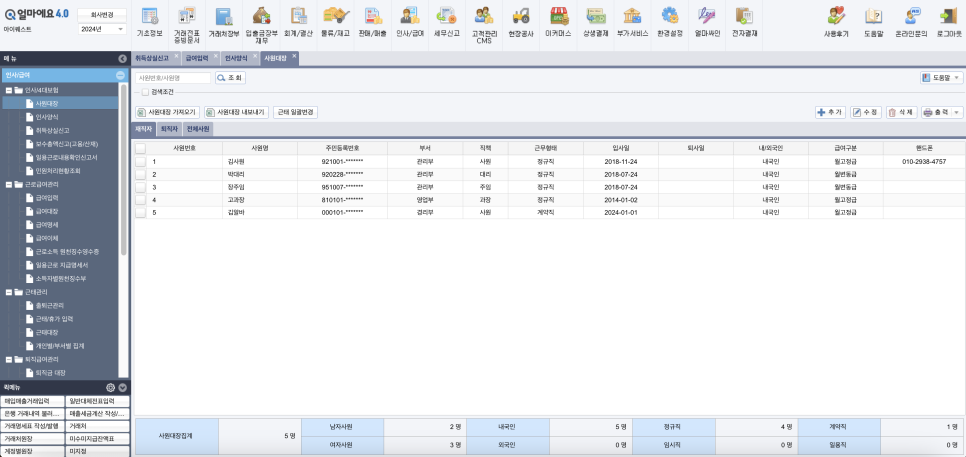Select the 퇴직자 tab
Screen dimensions: 966x457
click(168, 129)
